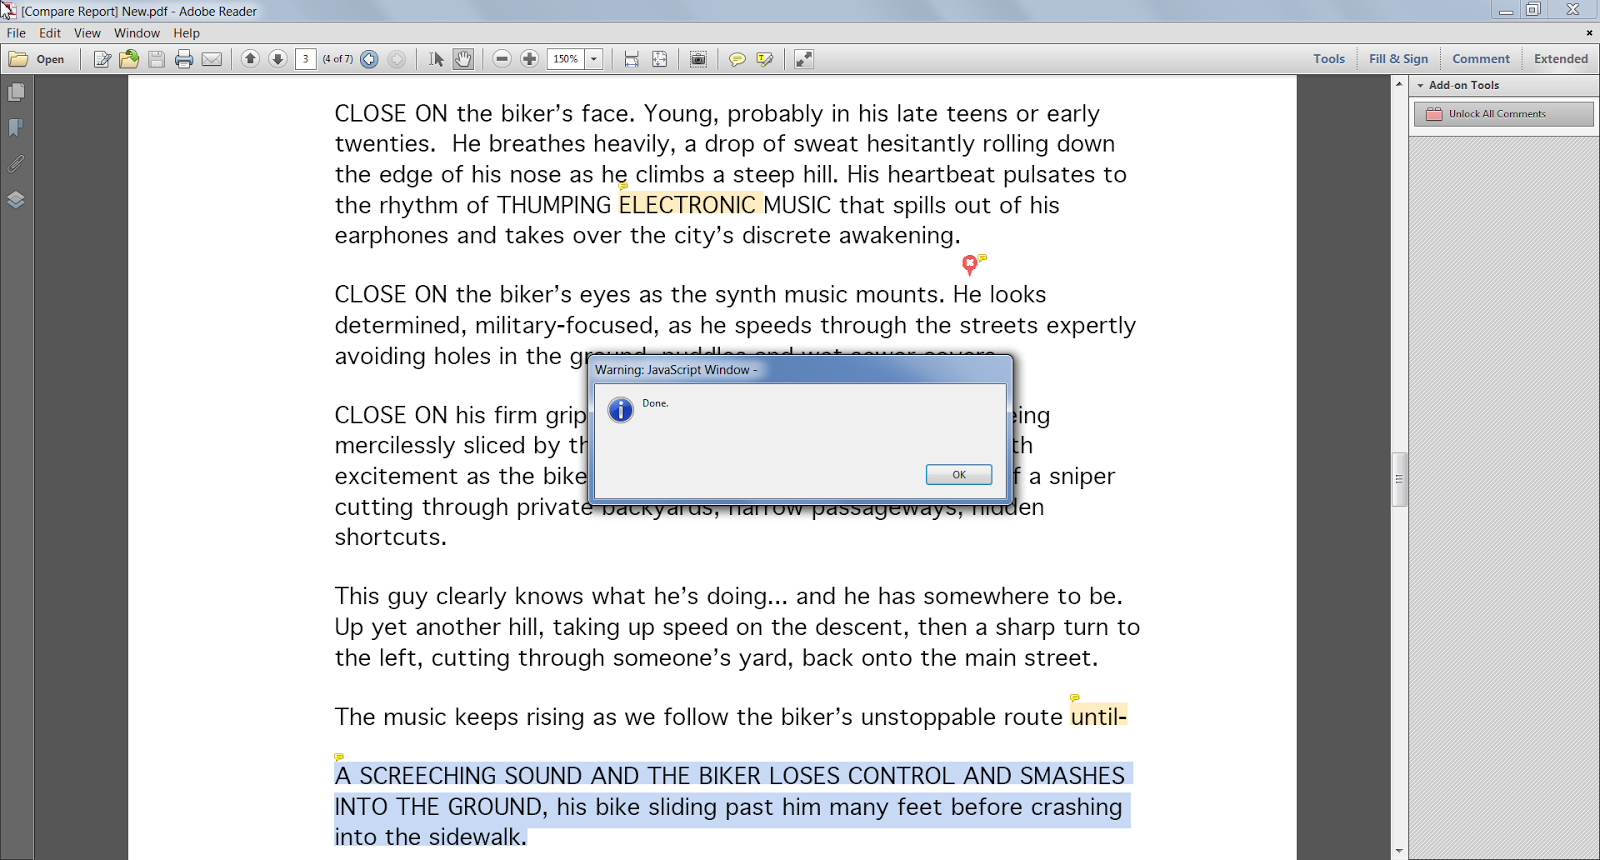This screenshot has width=1600, height=860.
Task: Select the highlight text tool icon
Action: tap(765, 59)
